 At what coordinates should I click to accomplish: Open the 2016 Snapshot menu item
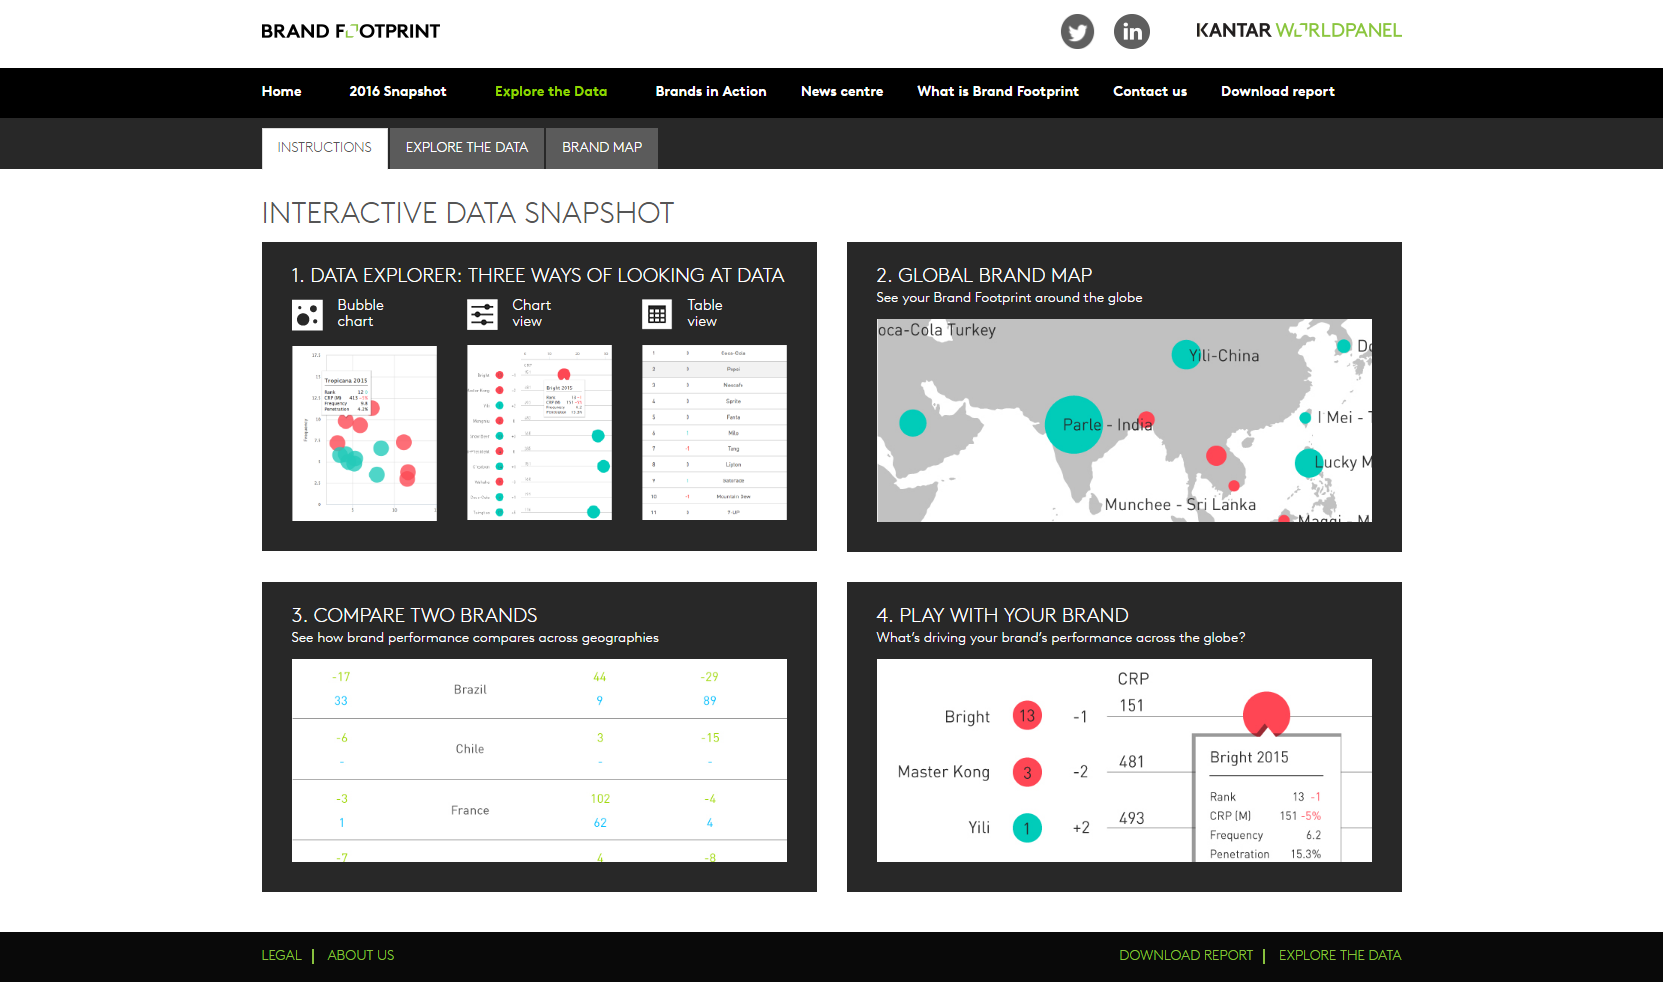pos(398,91)
